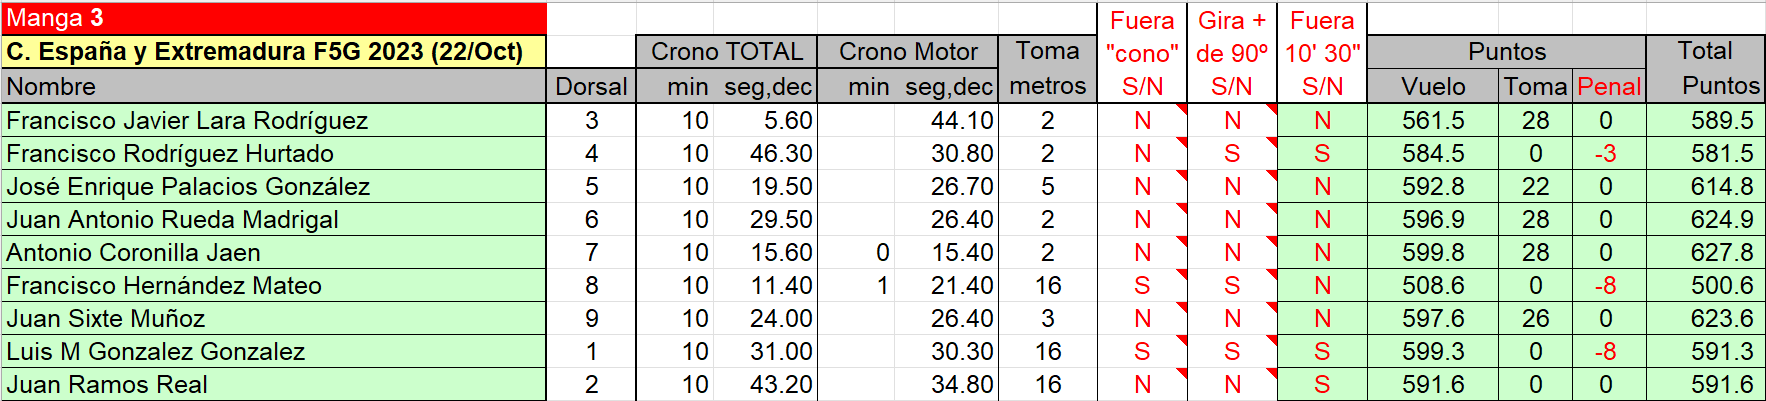Click the "Antonio Coronilla Jaen" name cell
The height and width of the screenshot is (401, 1766).
pyautogui.click(x=274, y=253)
